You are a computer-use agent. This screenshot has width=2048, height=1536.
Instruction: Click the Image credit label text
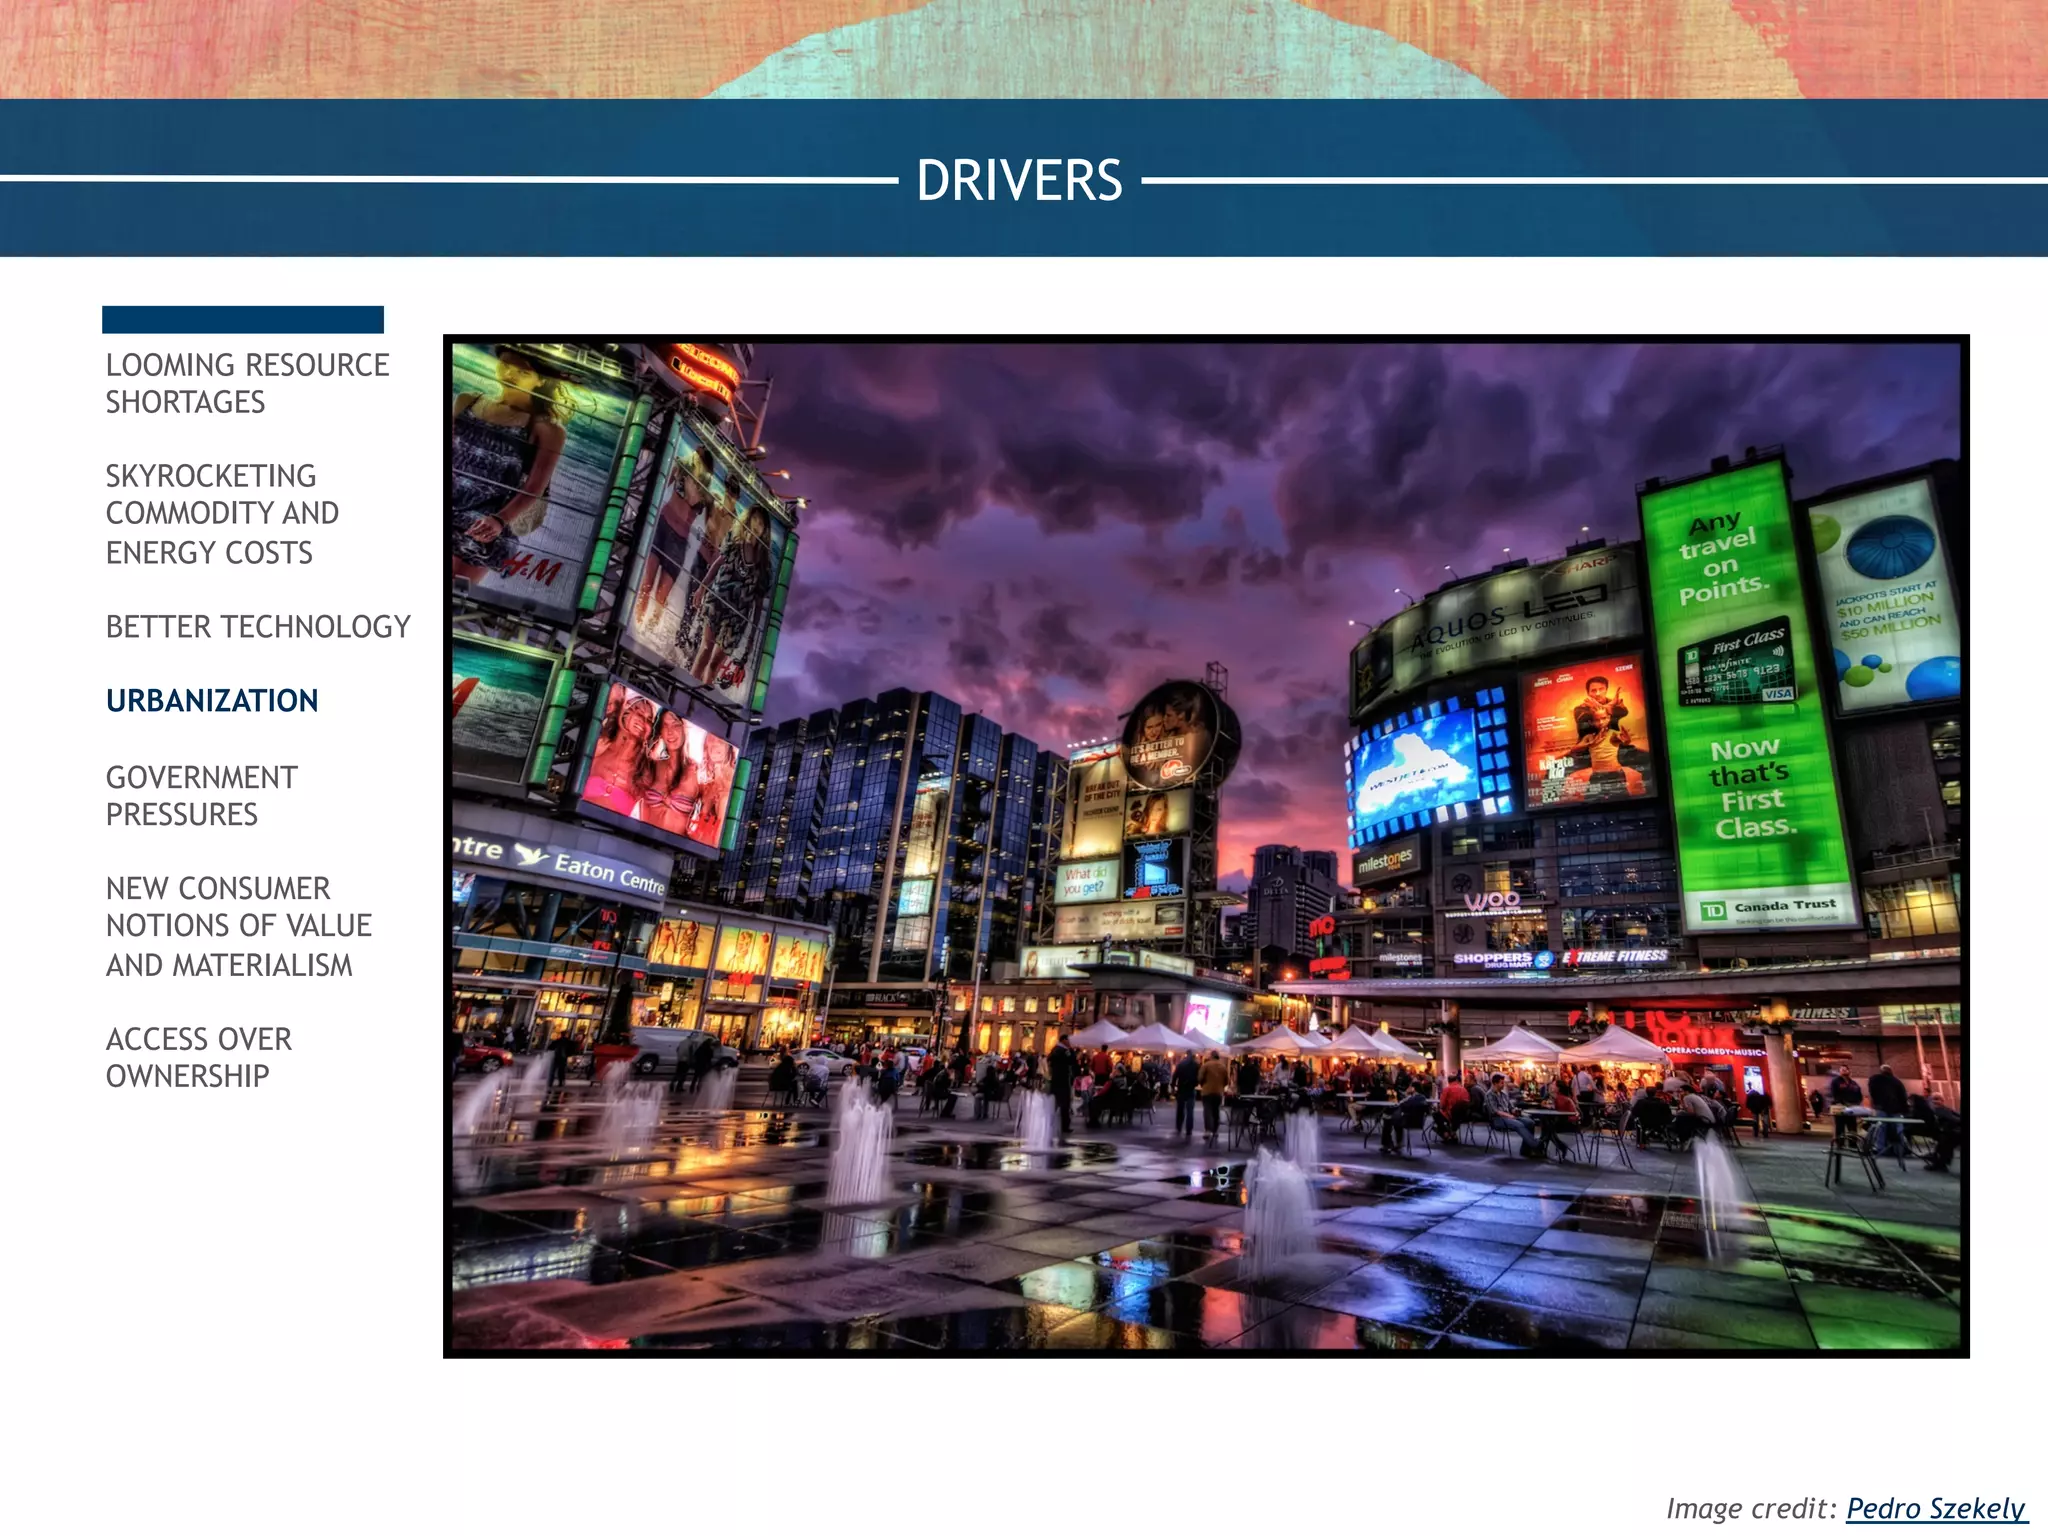1752,1508
